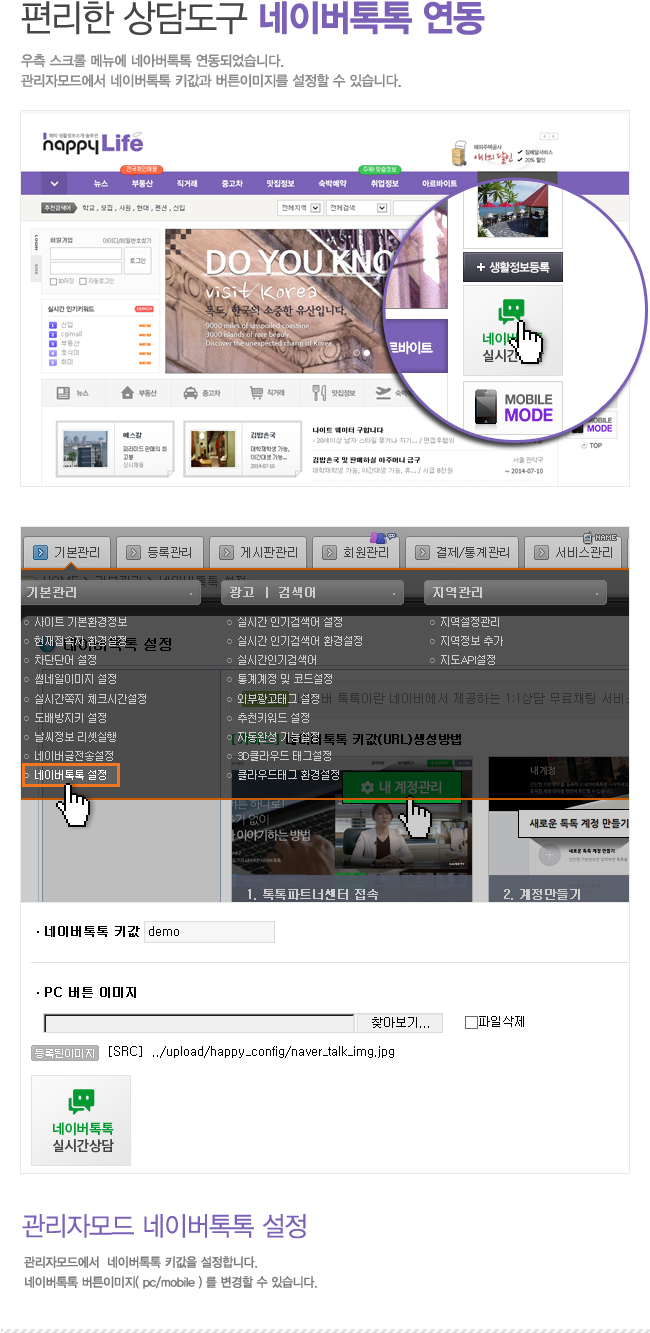Open the 게시판관리 admin tab
This screenshot has width=650, height=1333.
coord(257,552)
